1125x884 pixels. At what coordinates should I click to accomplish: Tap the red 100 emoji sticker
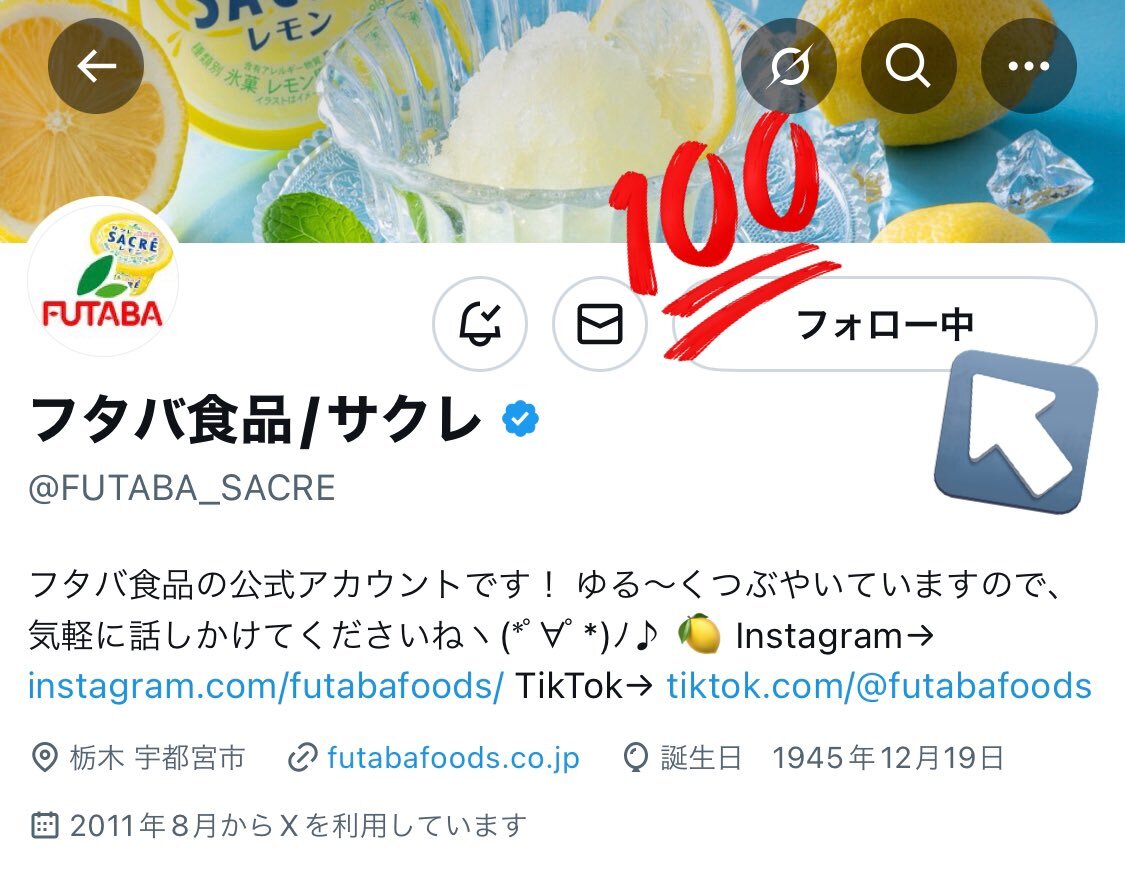tap(723, 237)
